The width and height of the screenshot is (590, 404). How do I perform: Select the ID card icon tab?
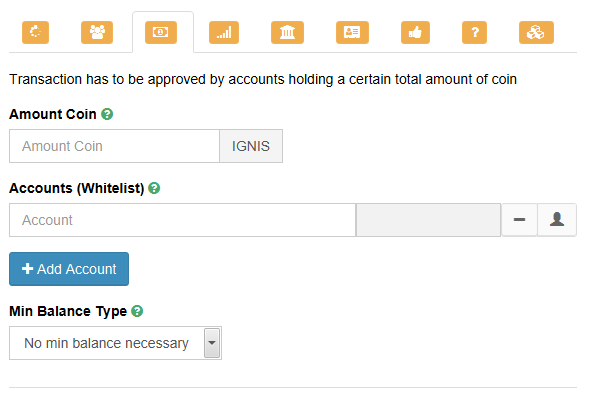(x=352, y=32)
